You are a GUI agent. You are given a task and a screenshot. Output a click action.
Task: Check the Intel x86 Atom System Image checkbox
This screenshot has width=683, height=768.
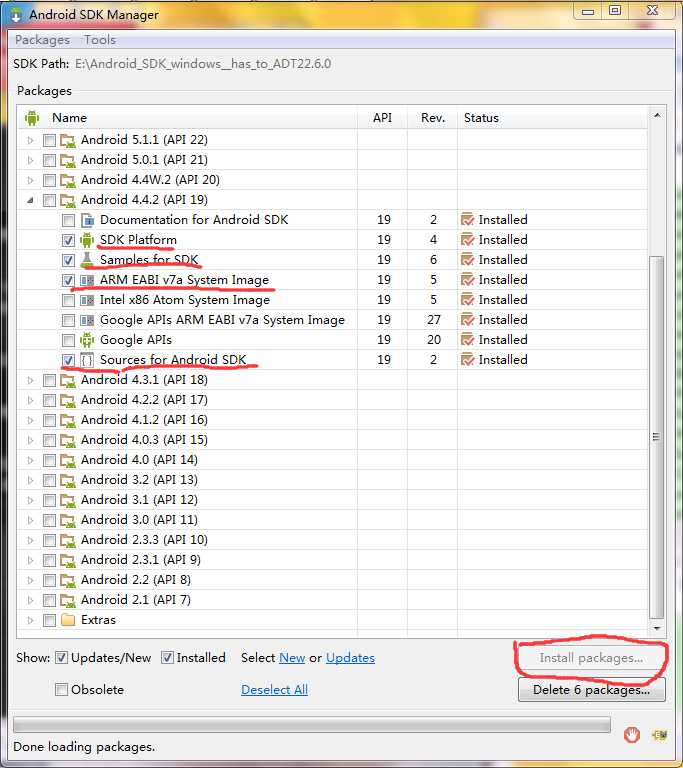click(x=68, y=300)
